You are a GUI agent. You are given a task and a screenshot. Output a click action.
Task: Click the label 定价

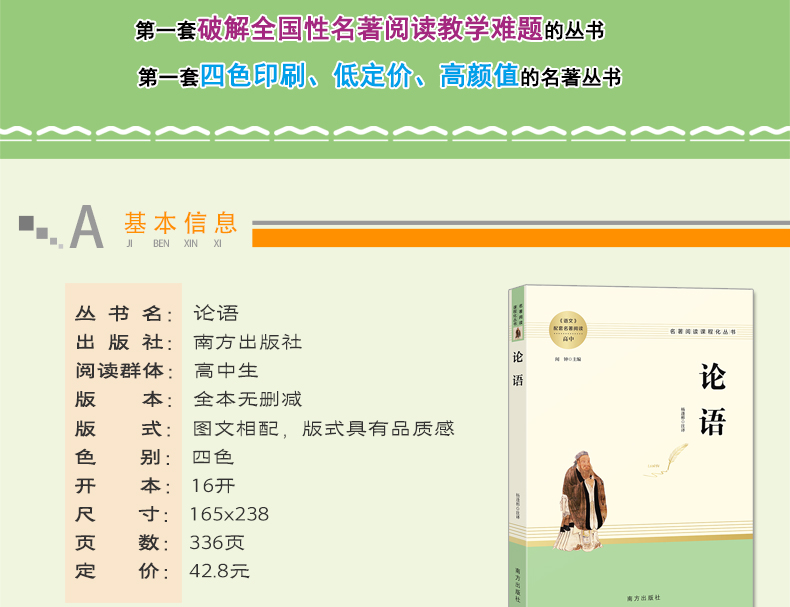[x=123, y=571]
